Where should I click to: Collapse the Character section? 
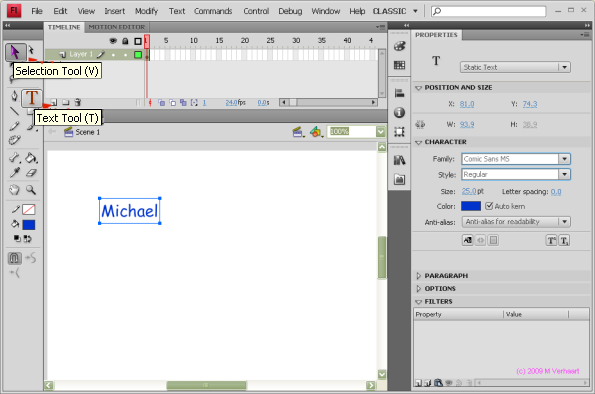click(x=419, y=142)
